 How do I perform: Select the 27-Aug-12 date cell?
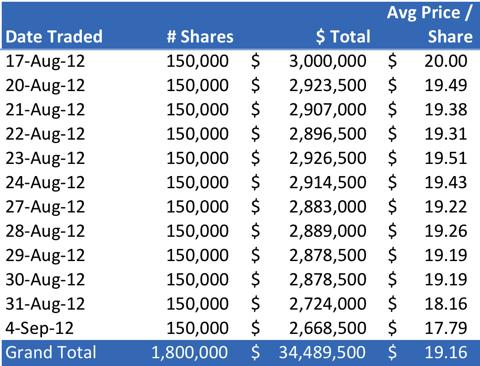pyautogui.click(x=45, y=207)
